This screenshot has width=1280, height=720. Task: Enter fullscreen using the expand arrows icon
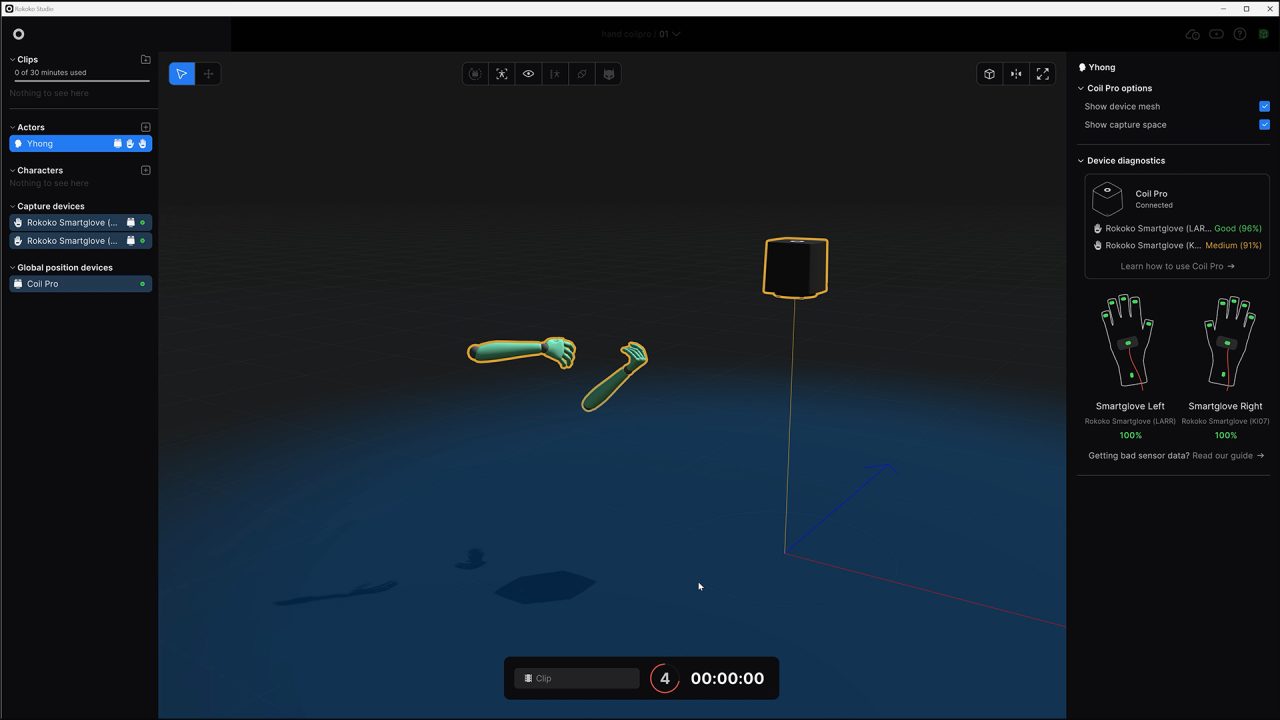click(1042, 73)
